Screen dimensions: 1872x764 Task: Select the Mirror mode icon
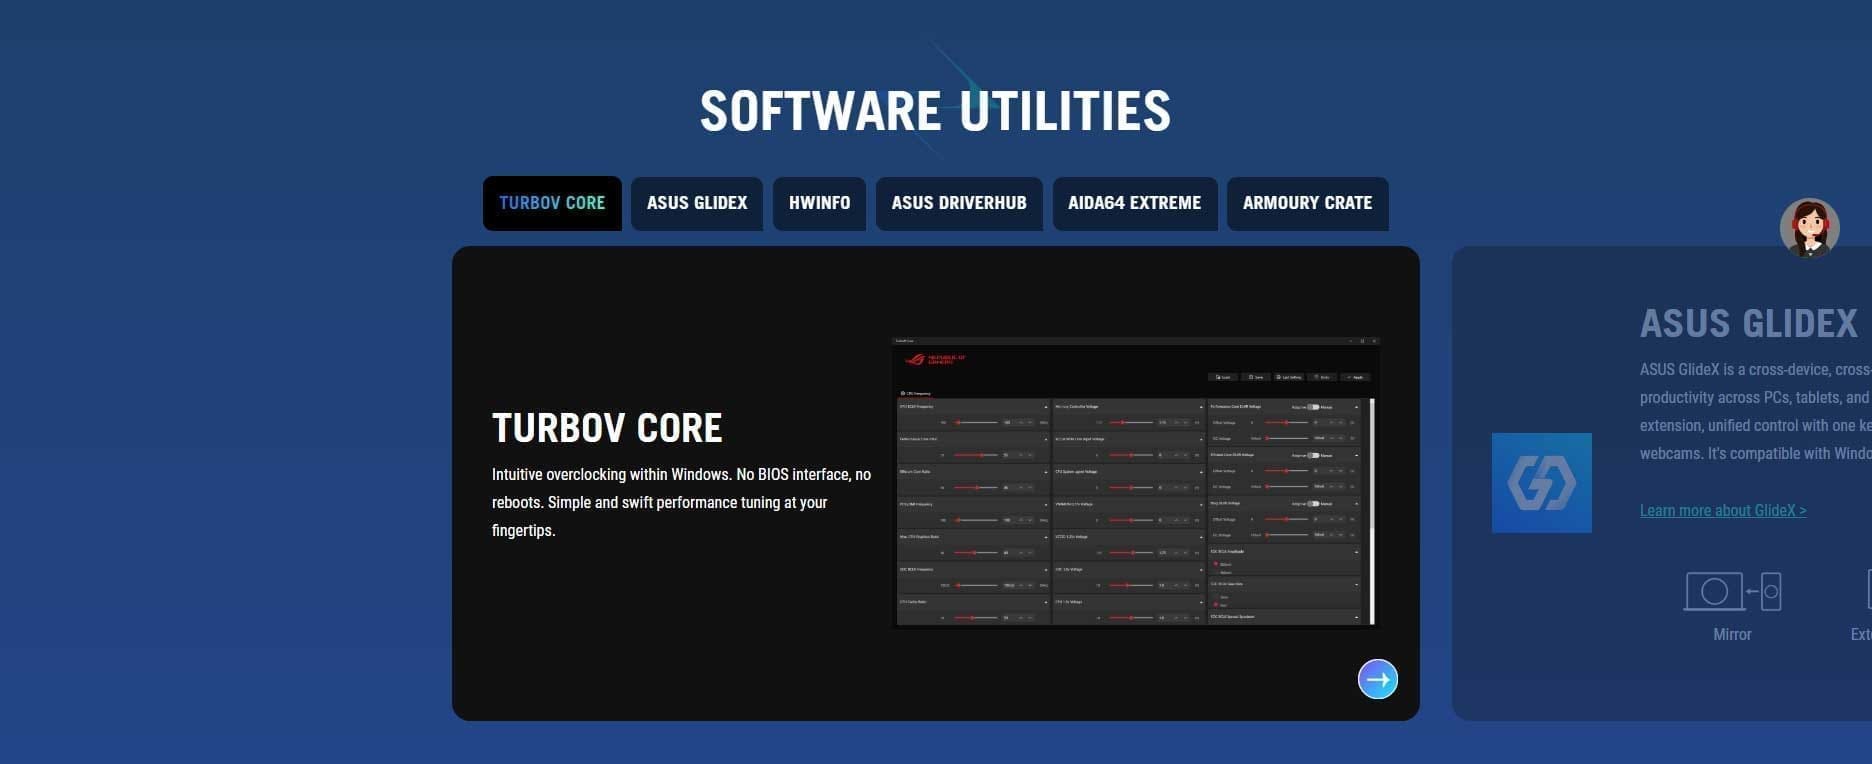click(1732, 592)
